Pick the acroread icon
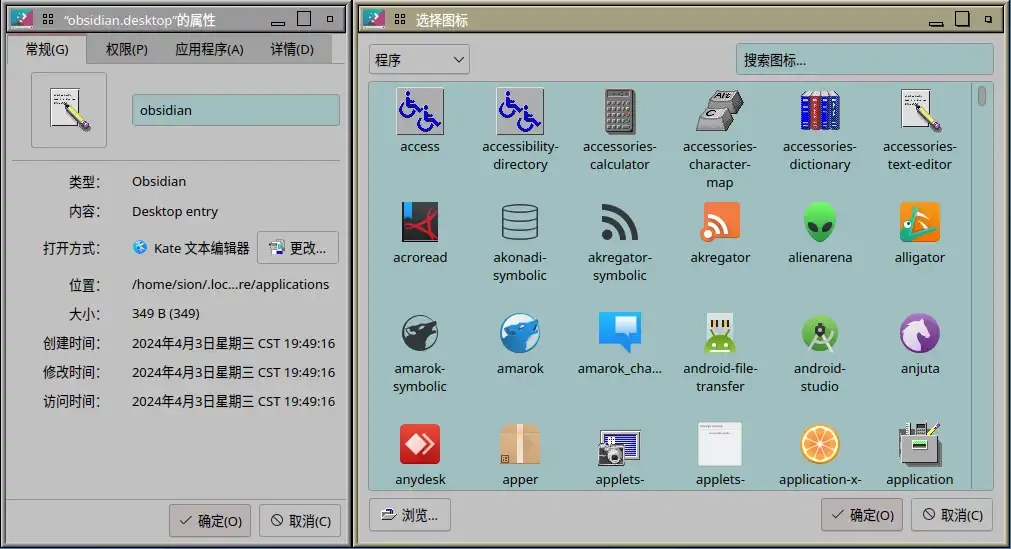1011x549 pixels. (x=420, y=223)
